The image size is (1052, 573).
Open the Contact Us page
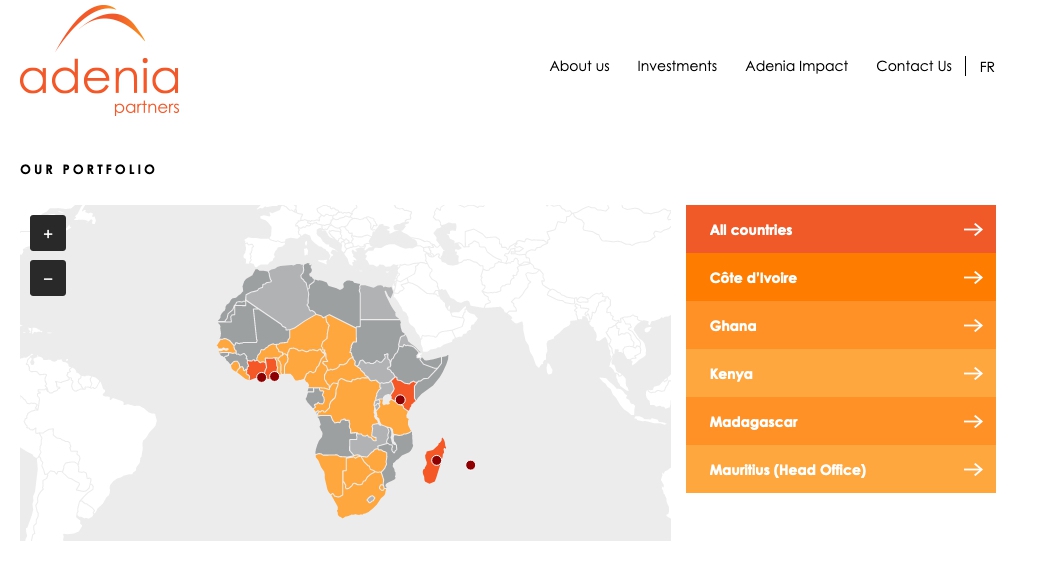(913, 66)
